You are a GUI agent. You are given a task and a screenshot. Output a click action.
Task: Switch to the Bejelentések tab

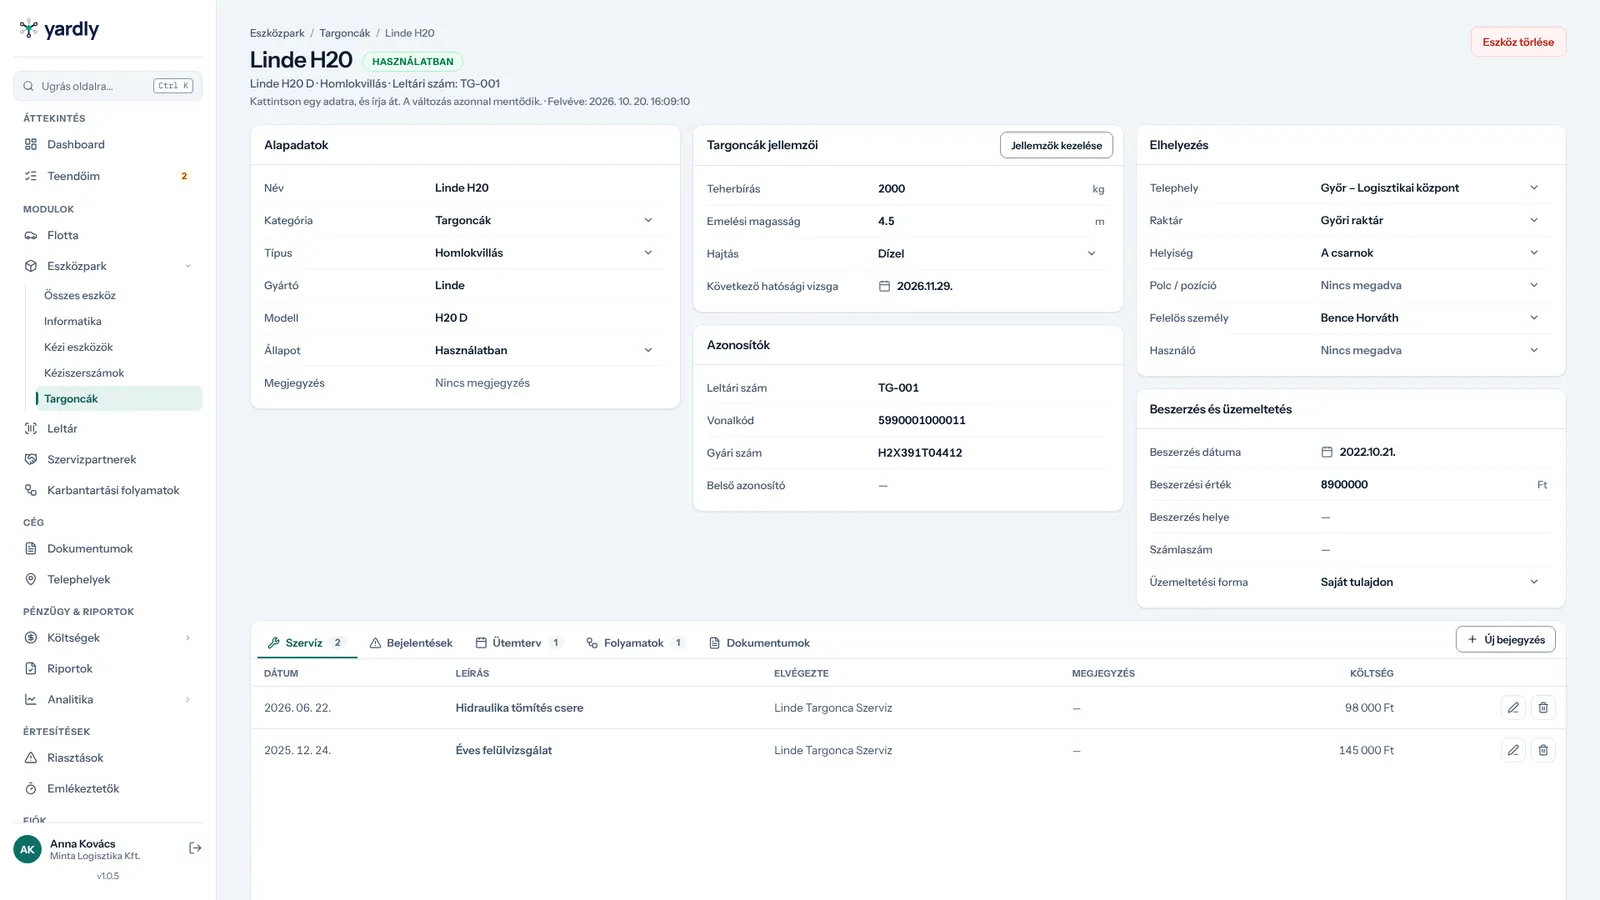click(411, 643)
